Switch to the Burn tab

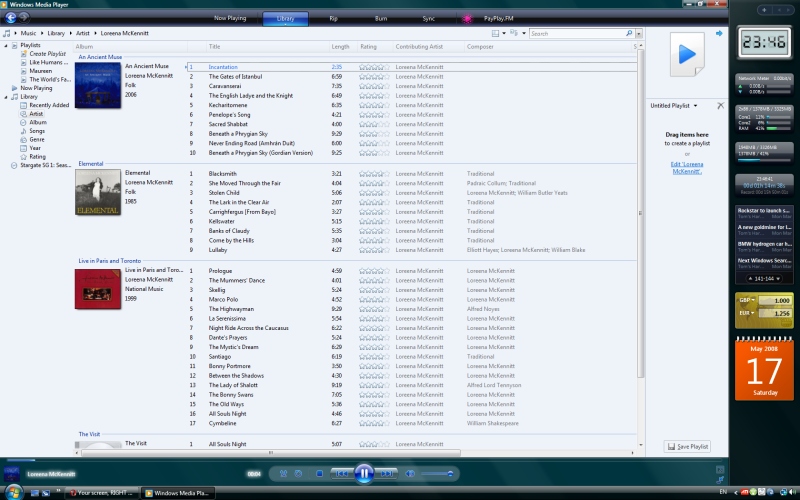pyautogui.click(x=381, y=18)
